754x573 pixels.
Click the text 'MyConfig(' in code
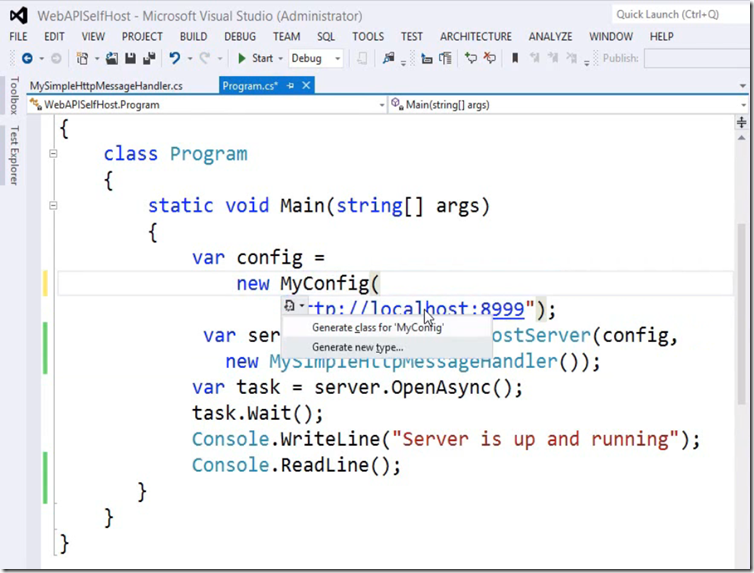point(330,283)
